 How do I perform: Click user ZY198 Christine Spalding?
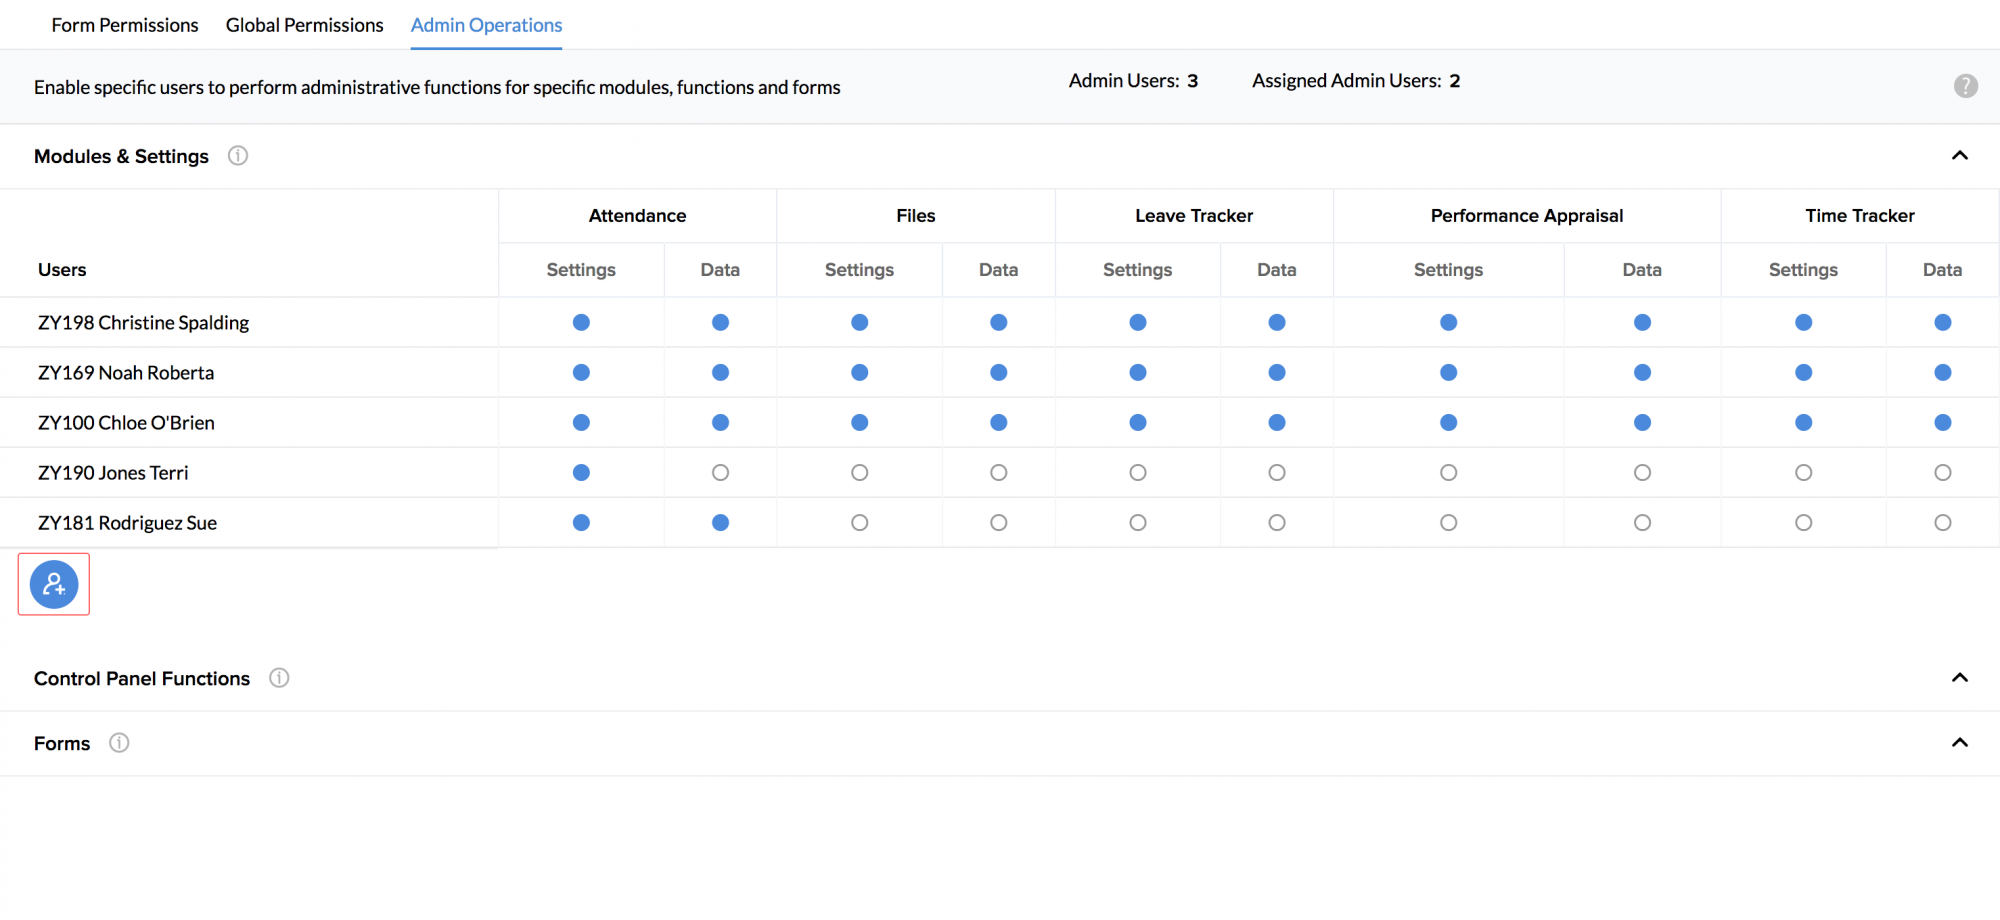point(143,323)
